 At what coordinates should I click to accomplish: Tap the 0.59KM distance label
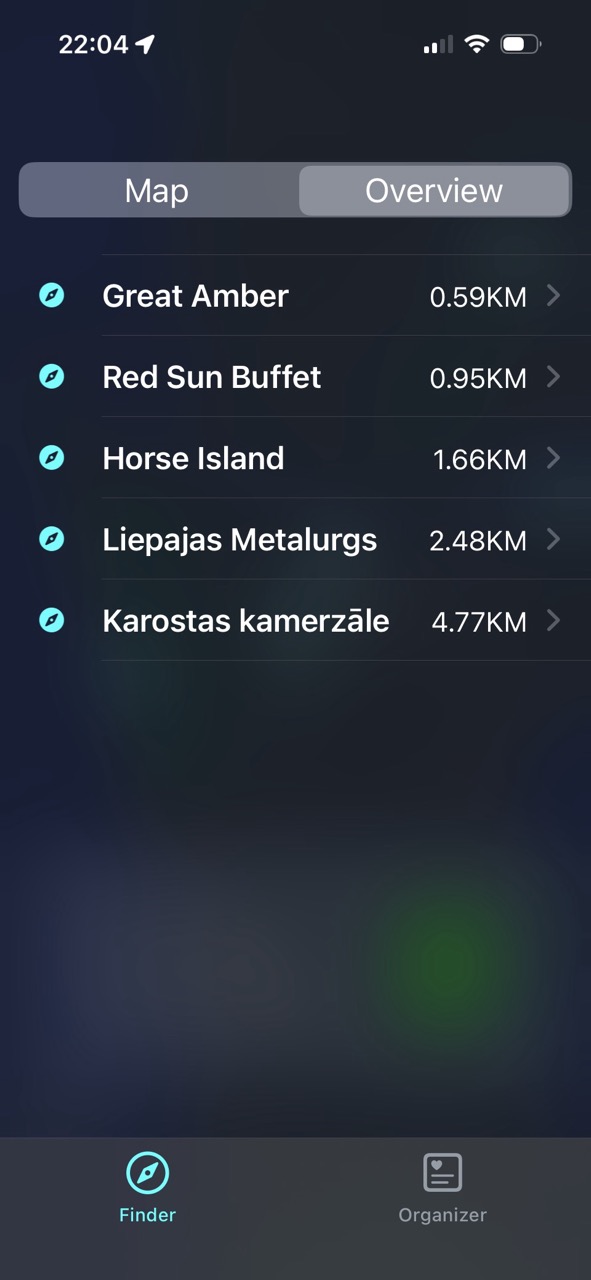point(479,297)
